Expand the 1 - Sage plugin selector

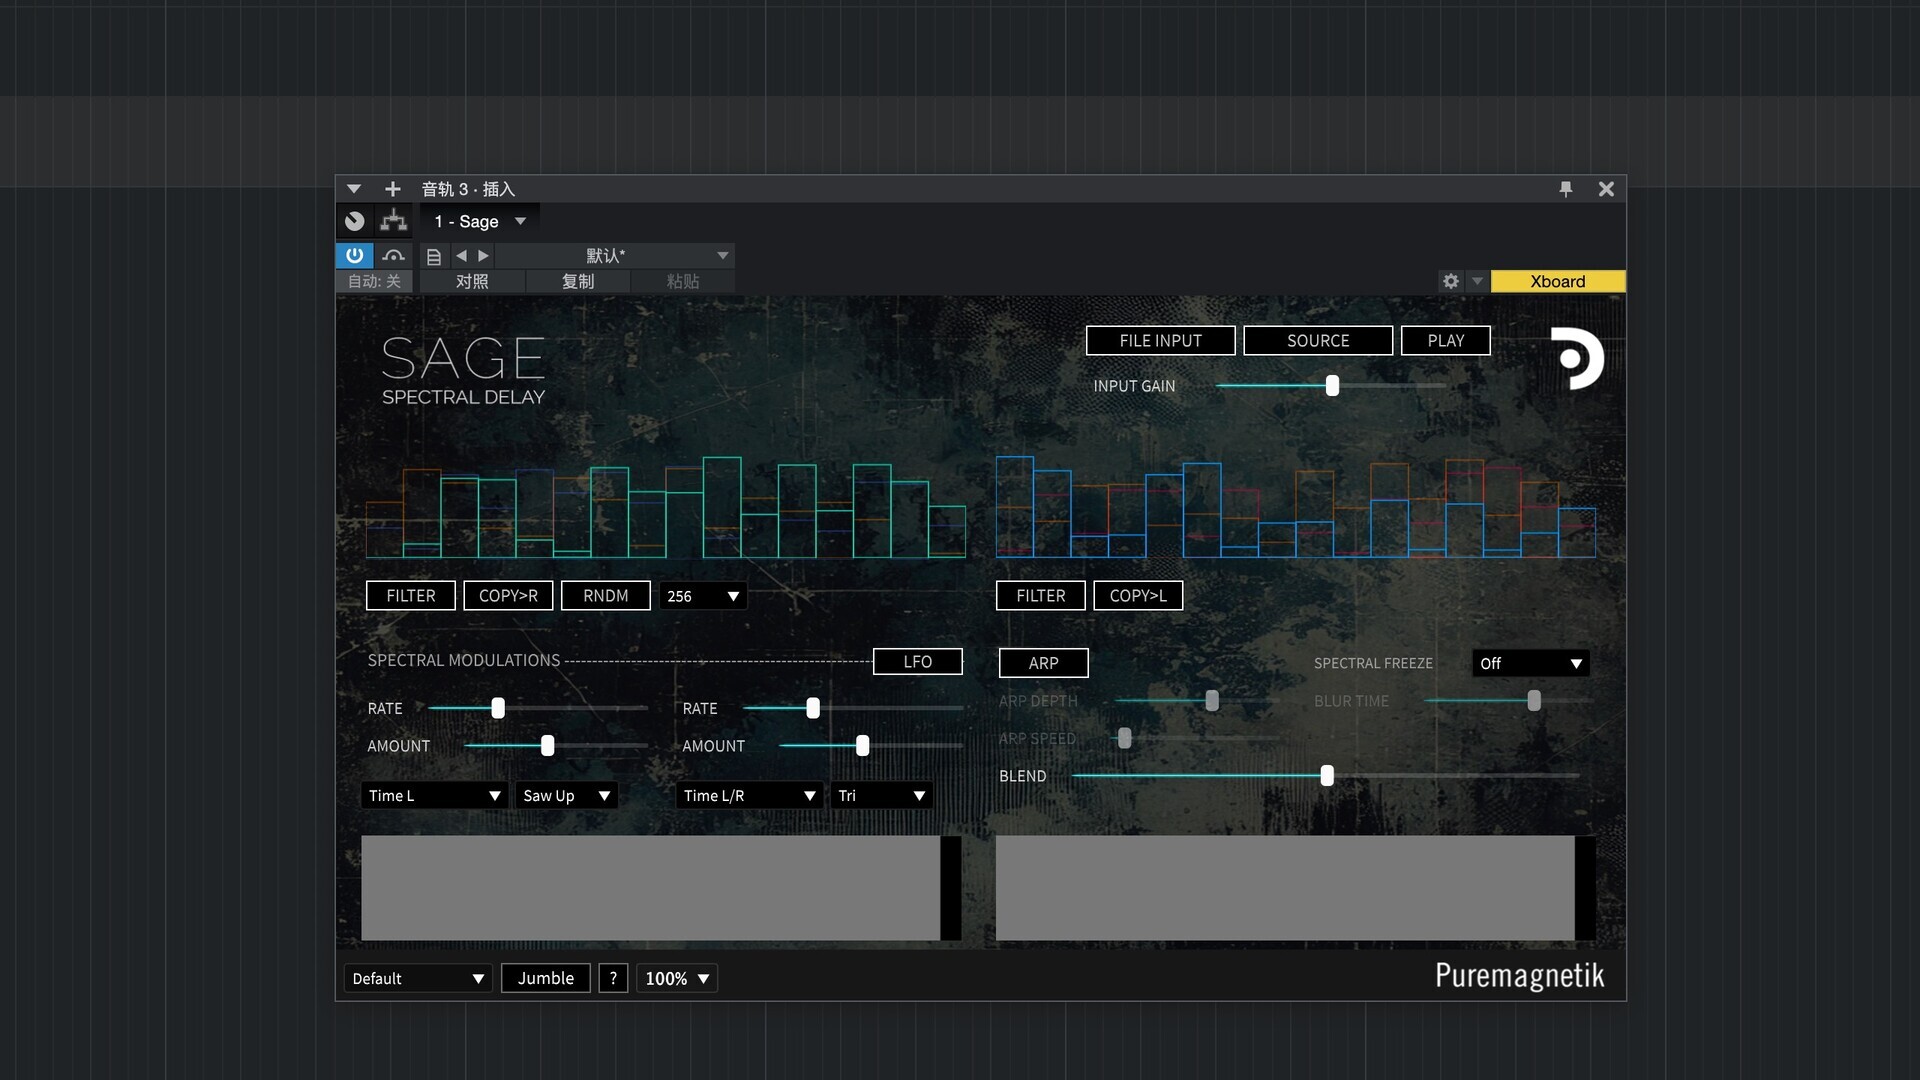(480, 221)
